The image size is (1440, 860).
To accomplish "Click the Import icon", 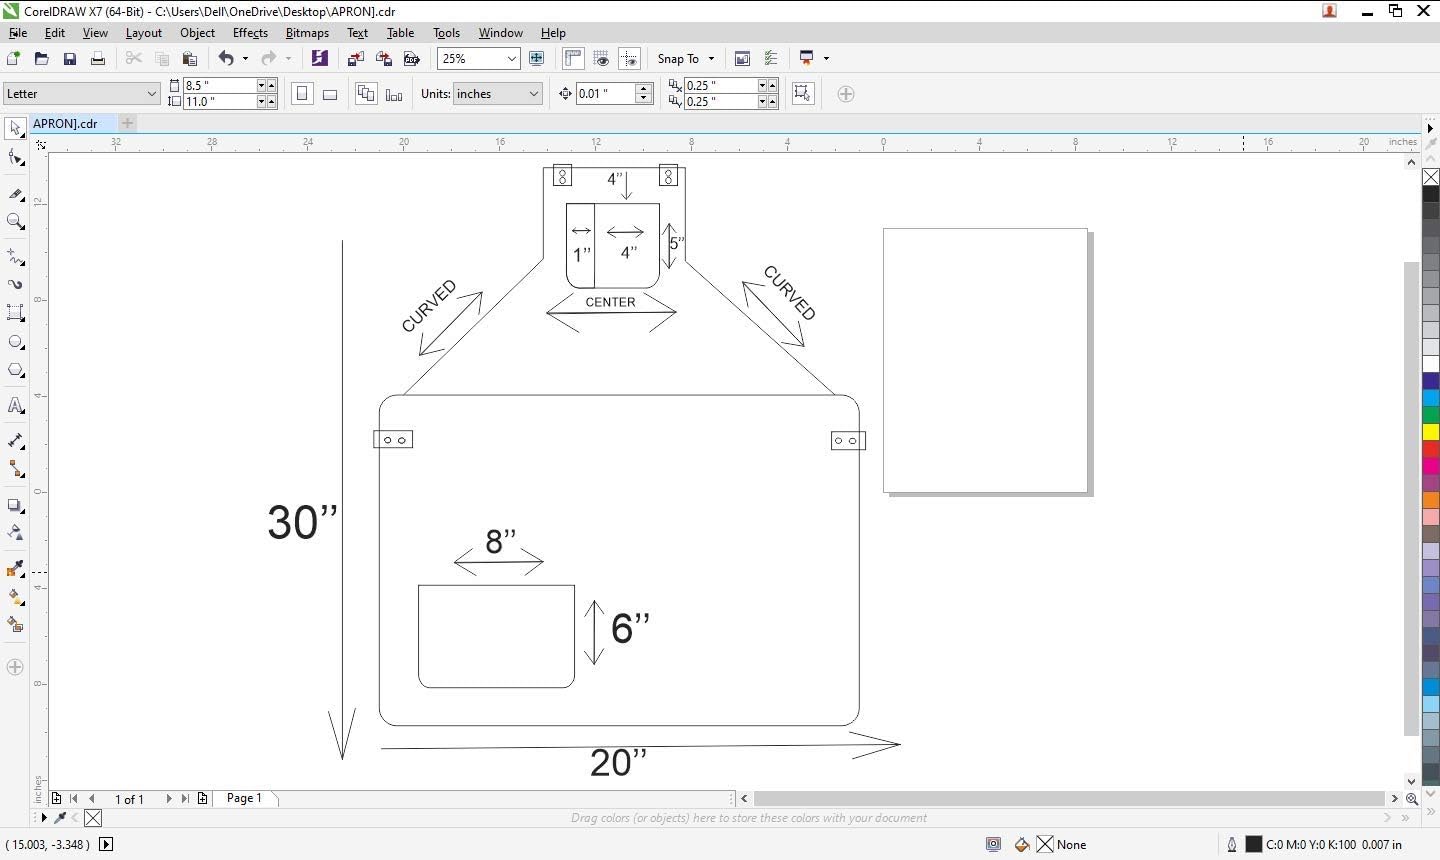I will [355, 59].
